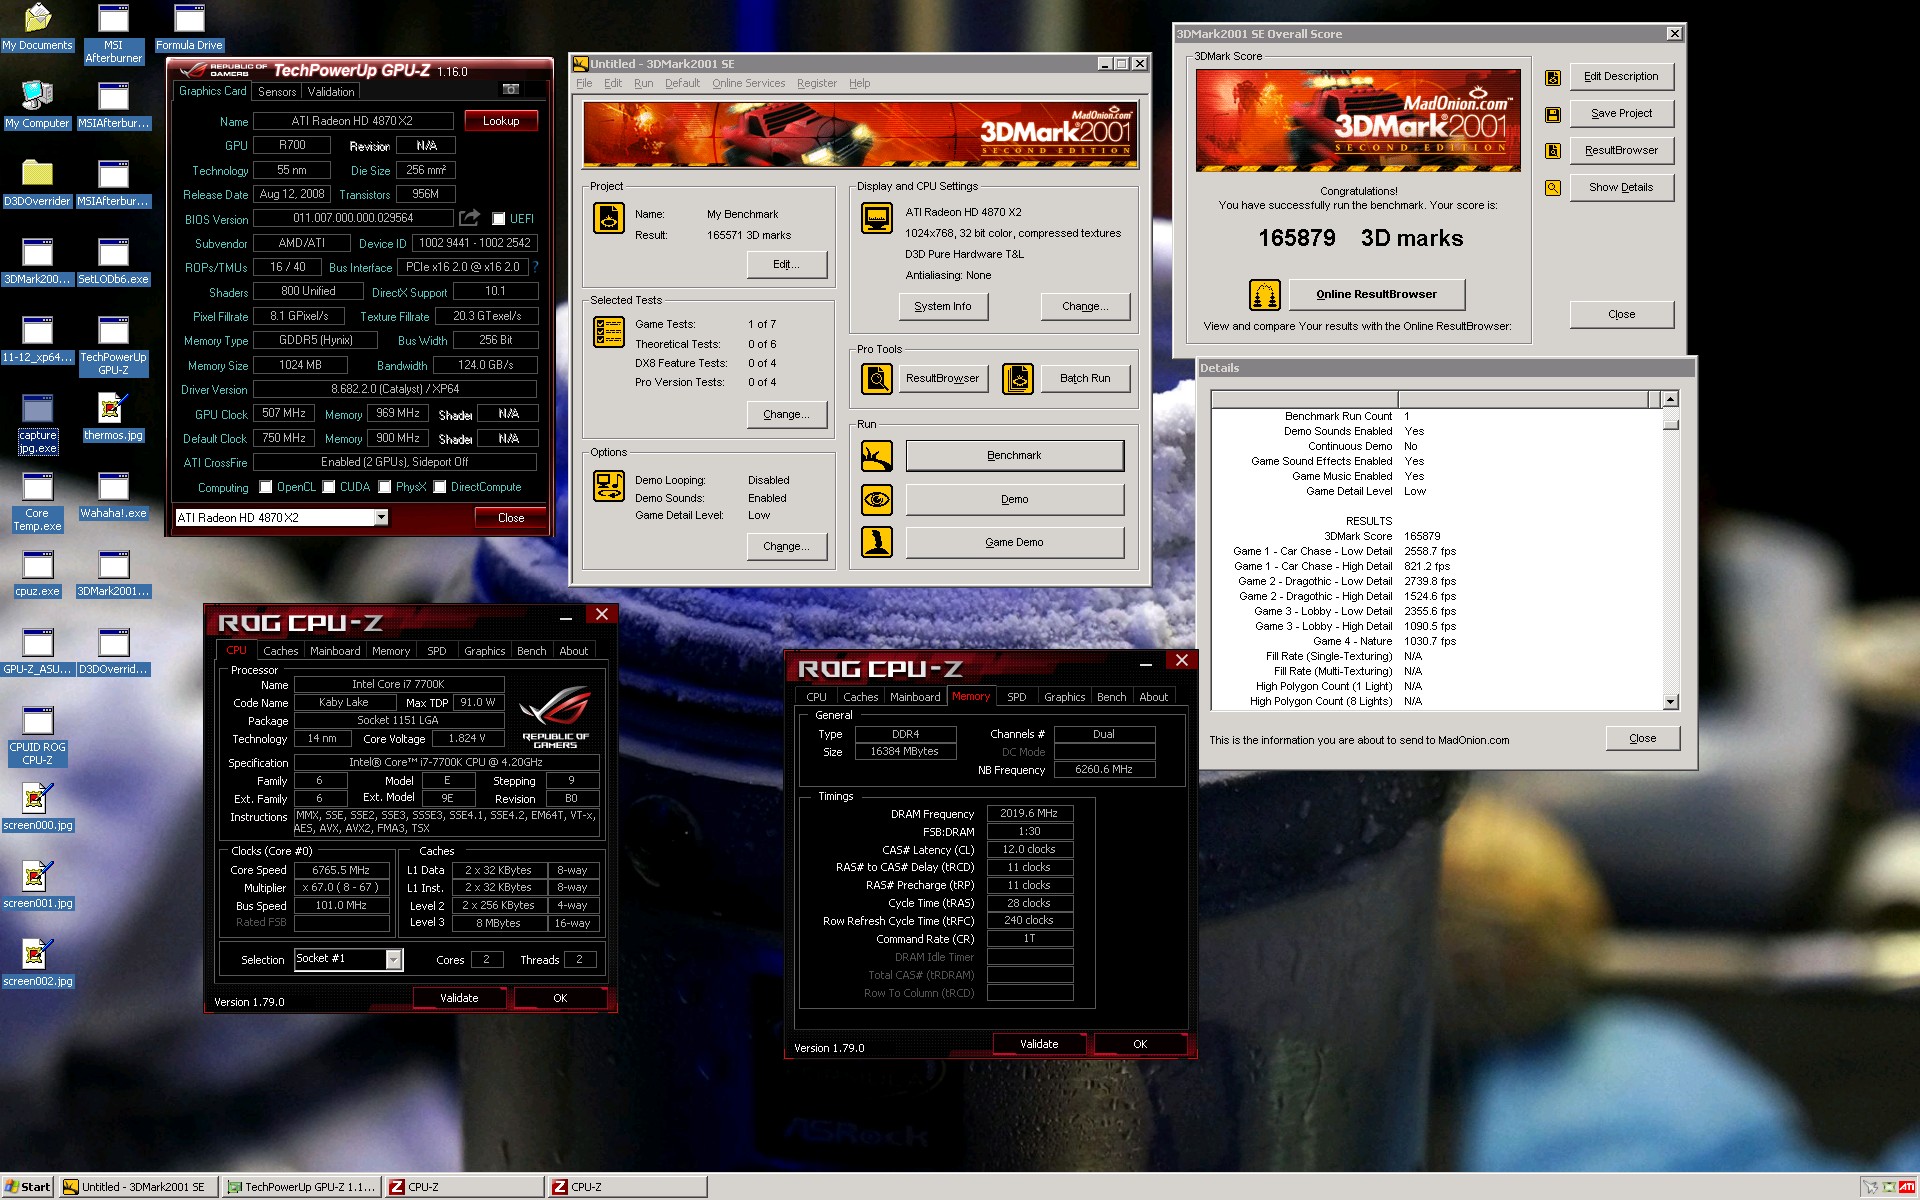Click the Display and CPU Settings monitor icon
The image size is (1920, 1200).
point(877,217)
